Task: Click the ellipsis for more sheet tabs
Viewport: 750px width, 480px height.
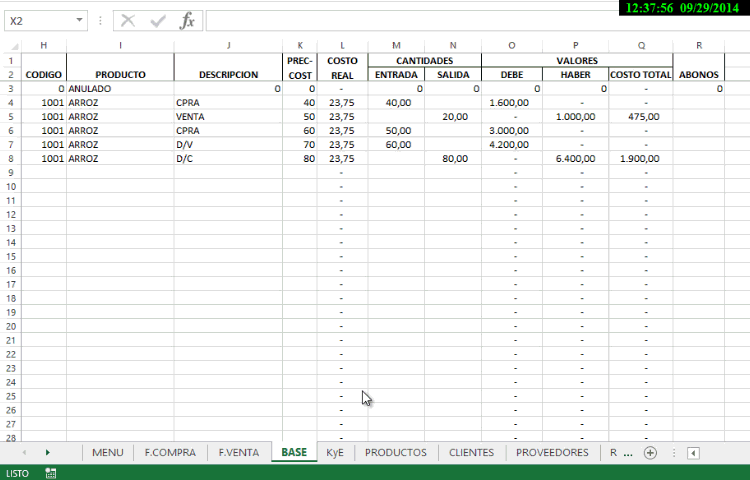Action: pyautogui.click(x=628, y=453)
